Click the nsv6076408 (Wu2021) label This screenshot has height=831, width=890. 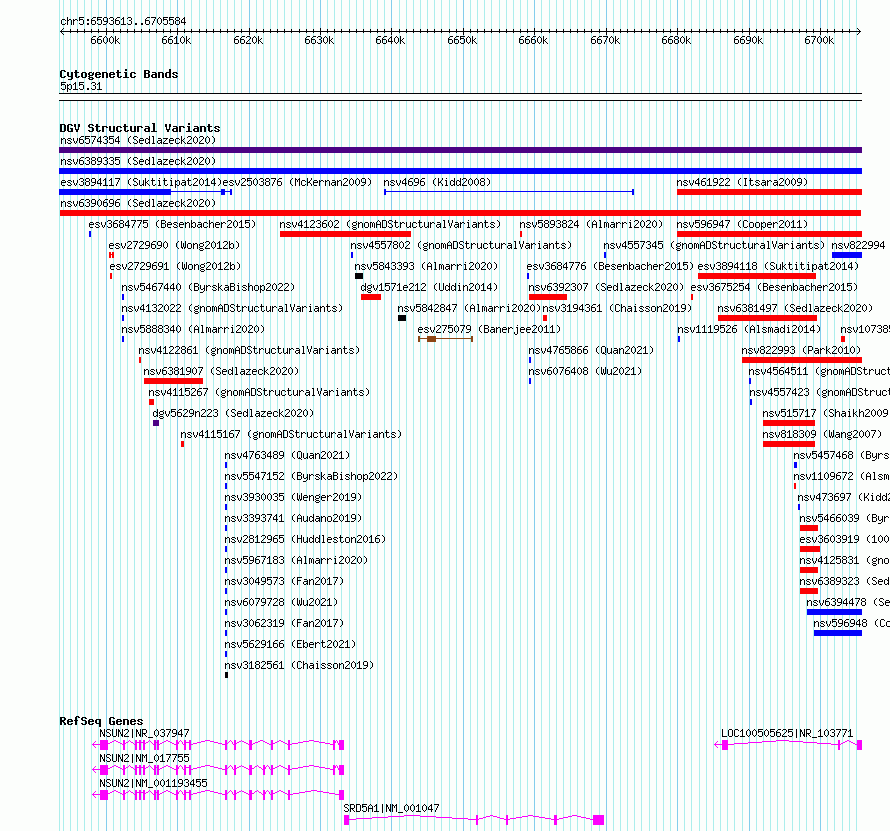[x=585, y=371]
